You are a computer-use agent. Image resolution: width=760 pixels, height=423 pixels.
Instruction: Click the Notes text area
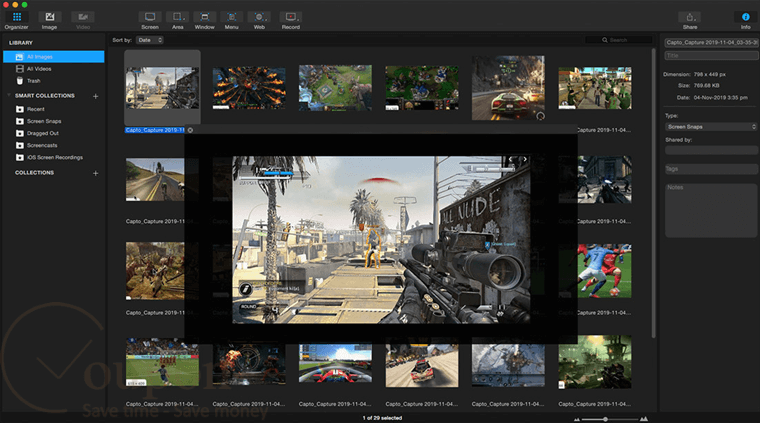[x=711, y=210]
